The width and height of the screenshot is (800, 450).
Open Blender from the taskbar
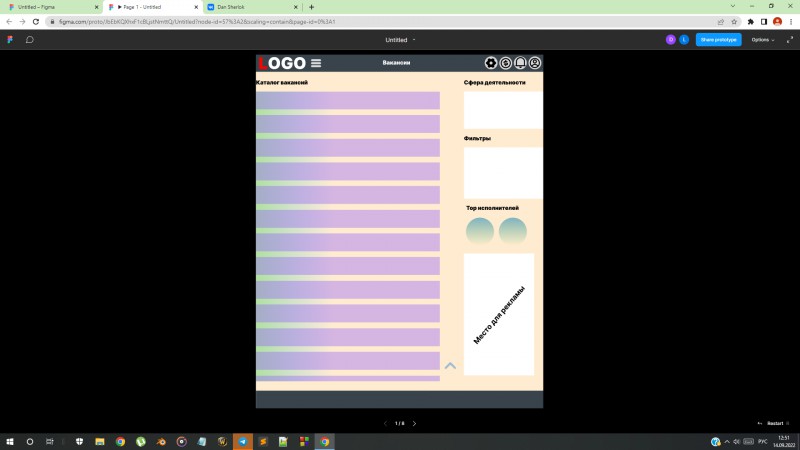click(x=161, y=442)
